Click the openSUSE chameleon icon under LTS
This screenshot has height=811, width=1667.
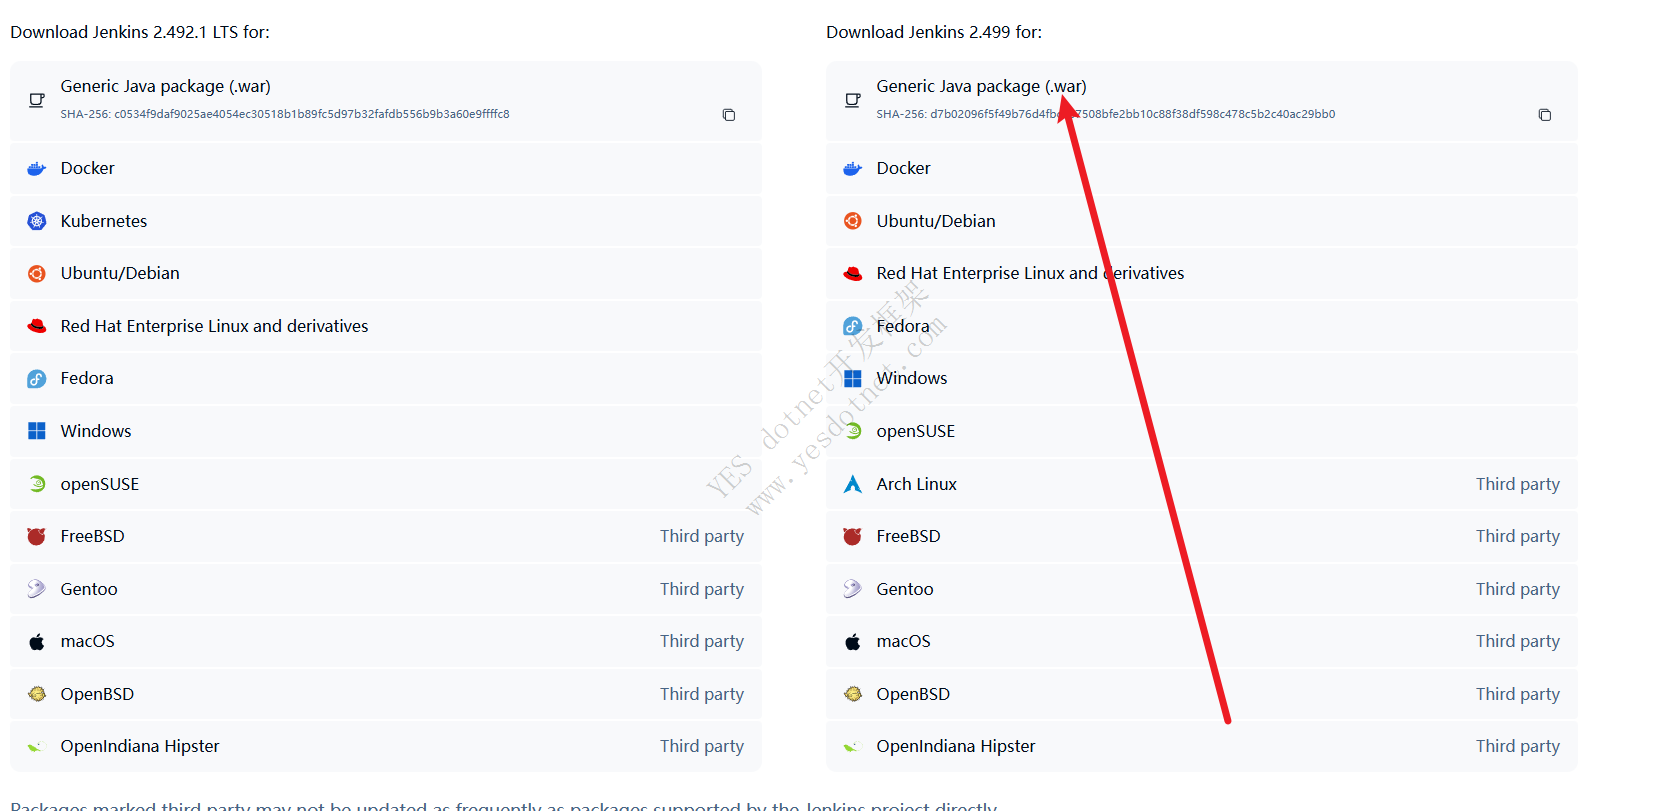tap(37, 484)
